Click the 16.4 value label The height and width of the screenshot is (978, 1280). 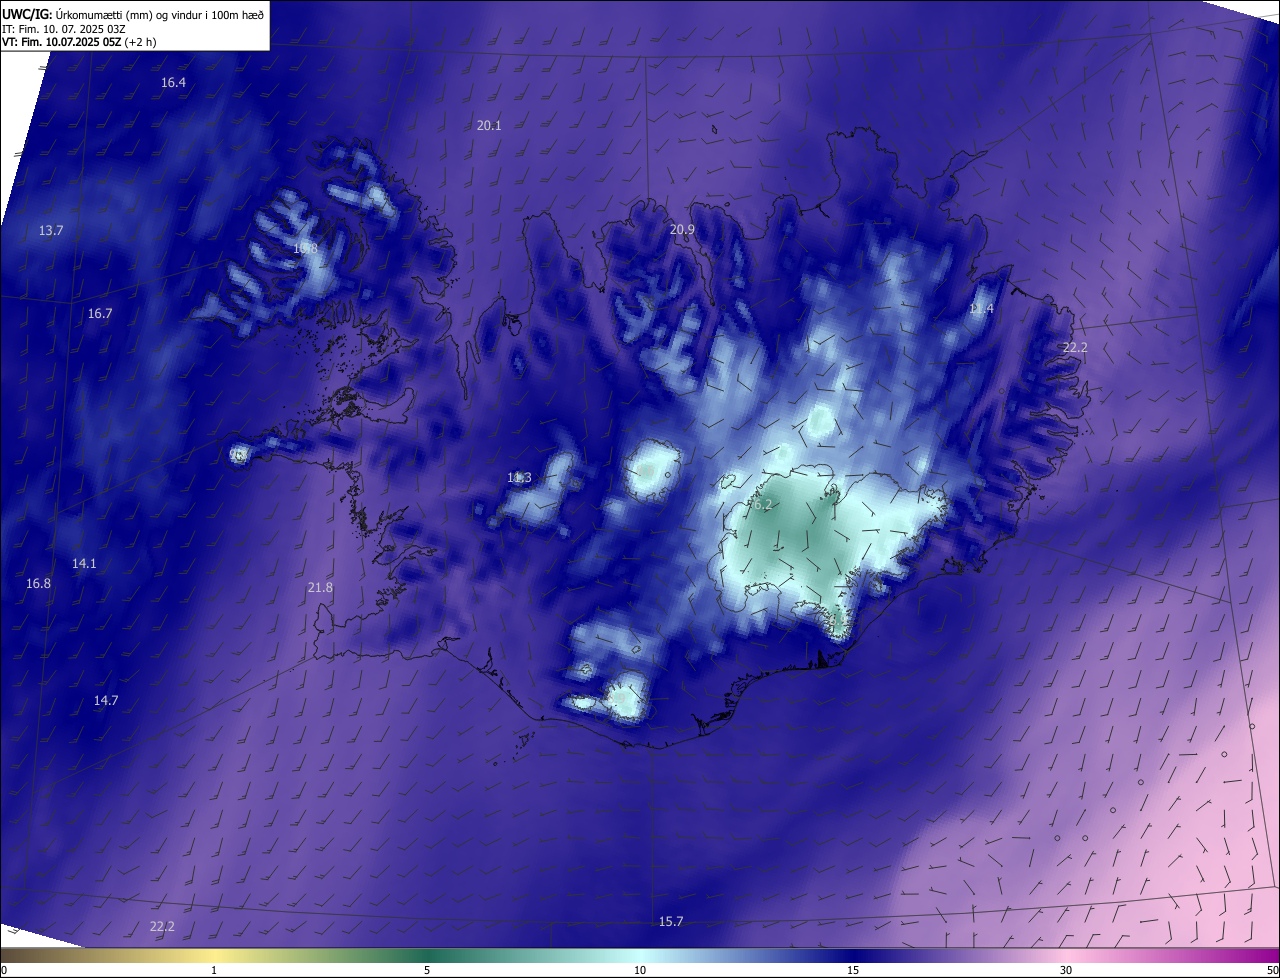[173, 82]
